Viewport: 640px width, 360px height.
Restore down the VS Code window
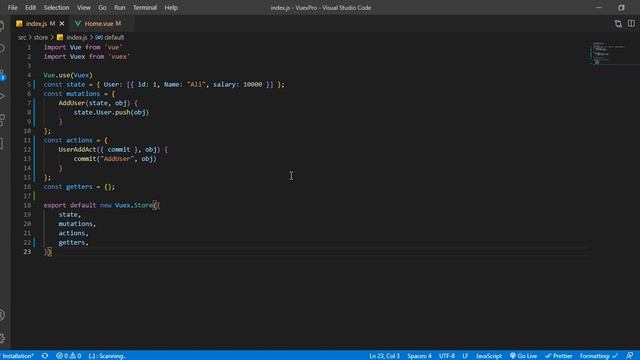pos(621,7)
